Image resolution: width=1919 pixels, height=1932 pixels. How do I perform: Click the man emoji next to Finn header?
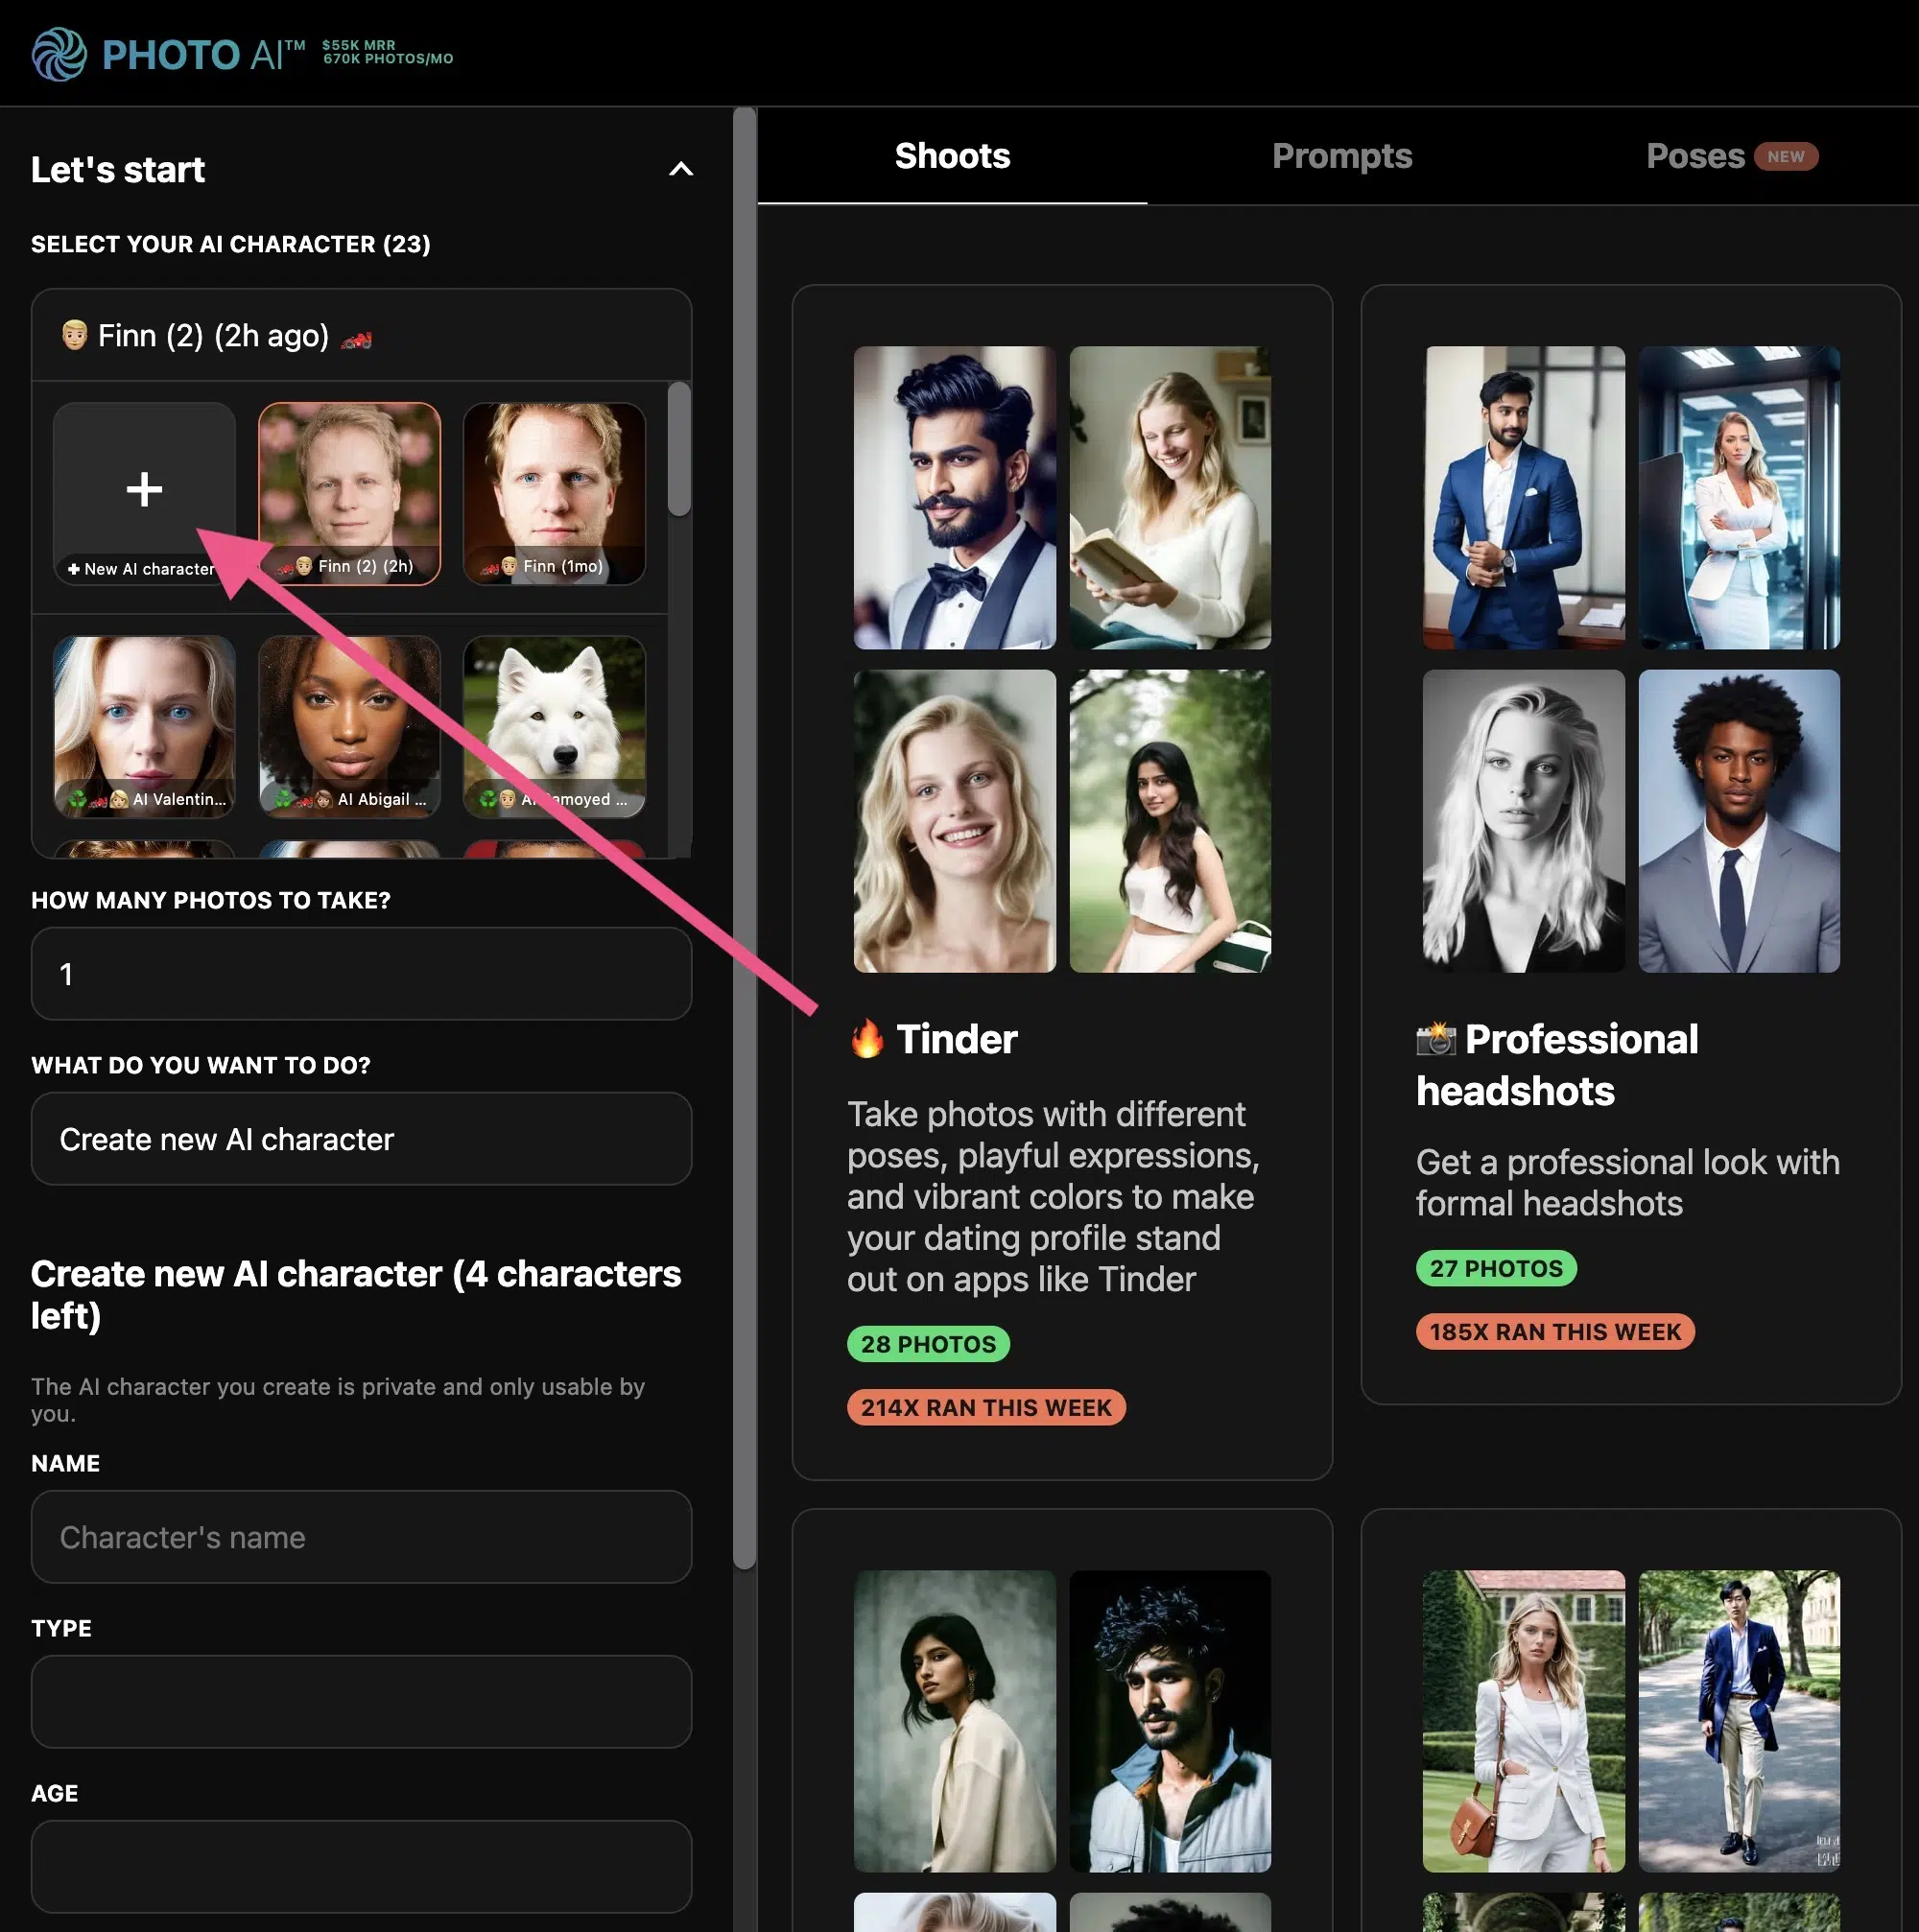click(x=73, y=335)
